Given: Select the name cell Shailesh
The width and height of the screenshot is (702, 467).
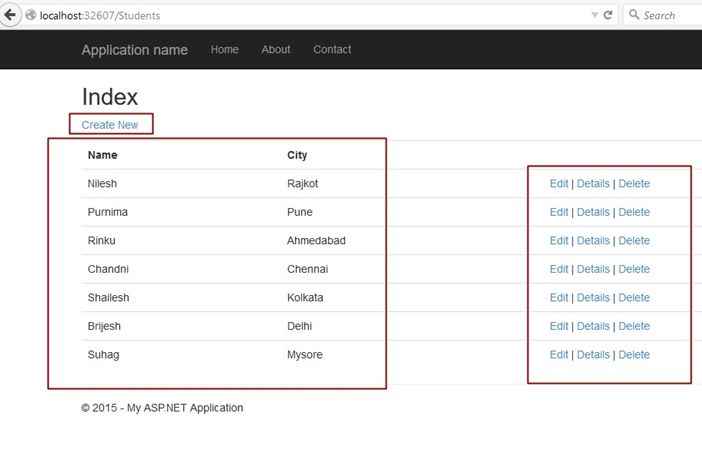Looking at the screenshot, I should point(108,298).
